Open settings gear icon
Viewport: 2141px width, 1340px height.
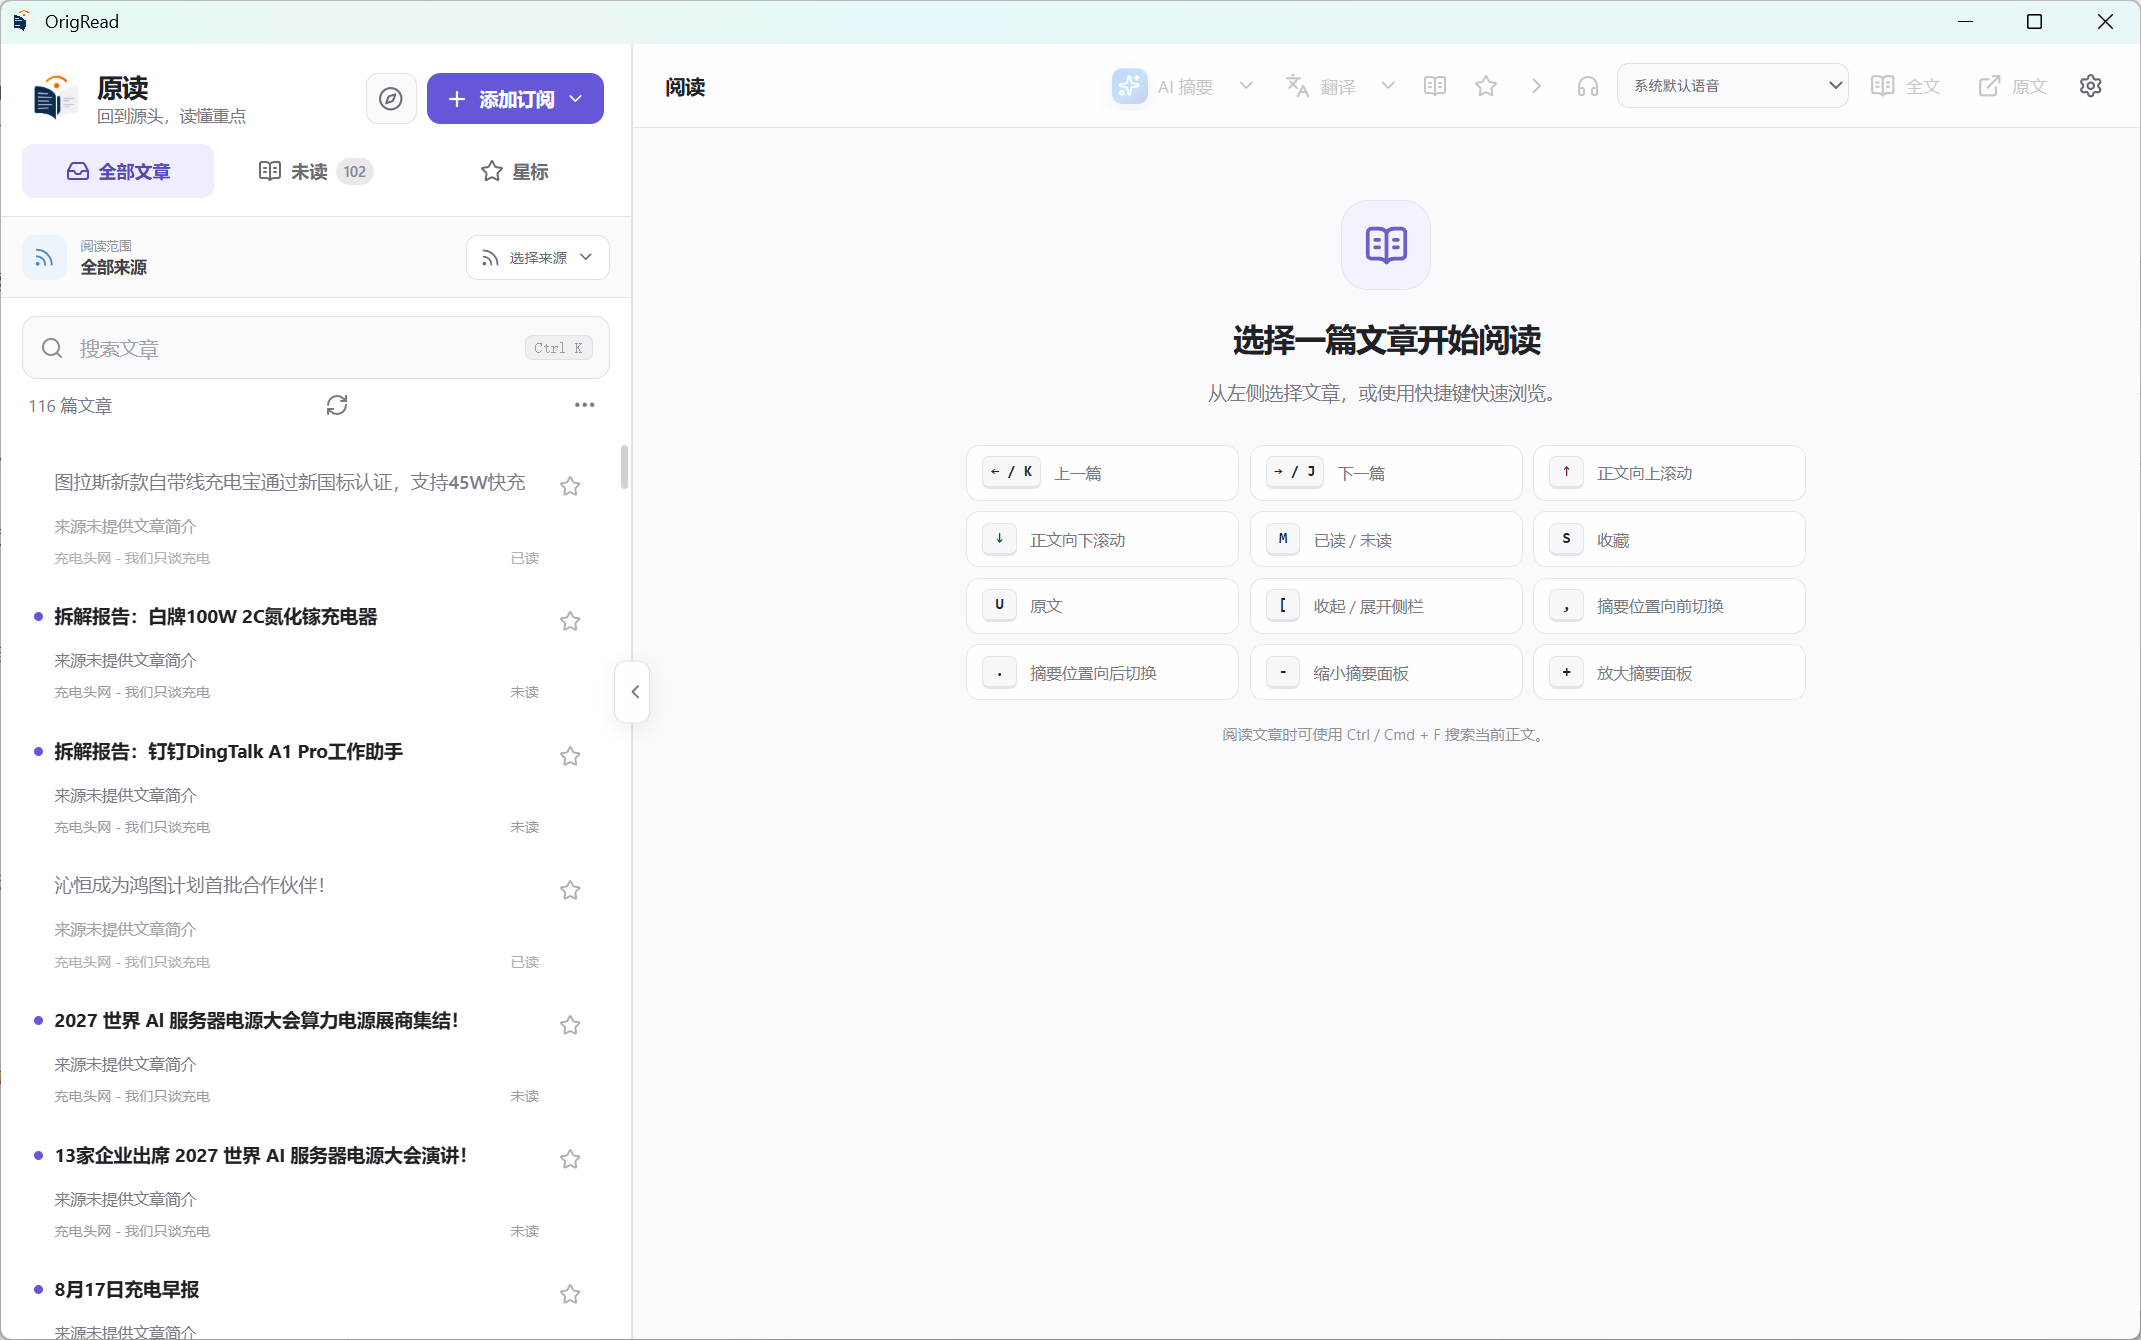coord(2090,86)
